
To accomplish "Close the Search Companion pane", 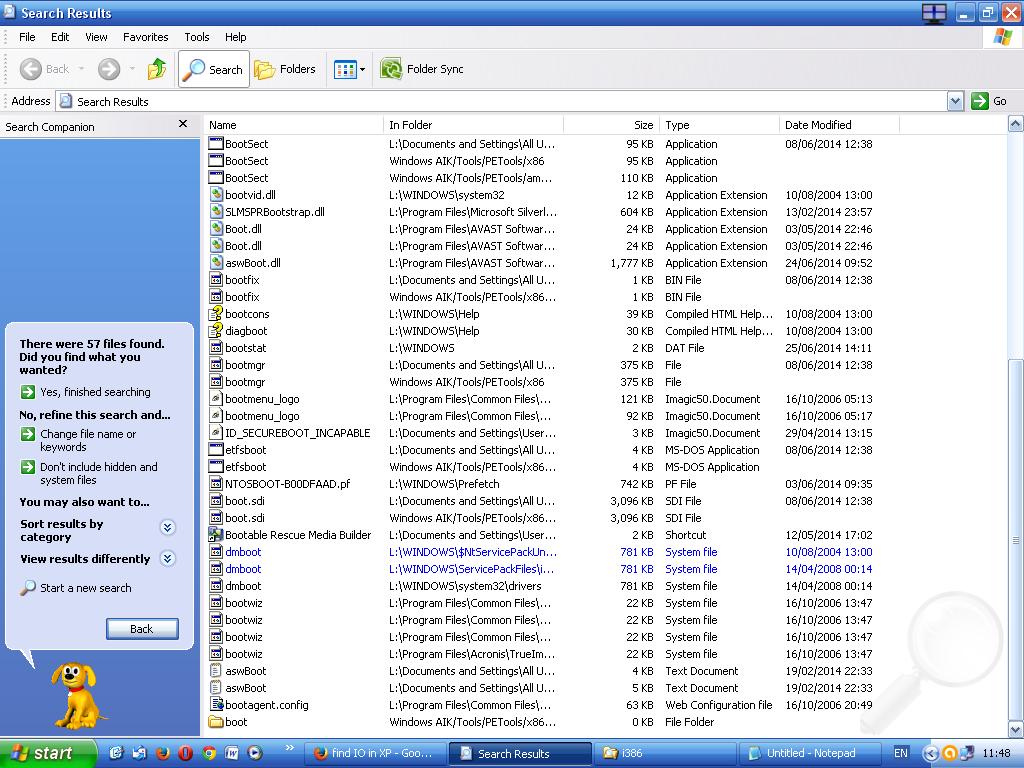I will [183, 124].
